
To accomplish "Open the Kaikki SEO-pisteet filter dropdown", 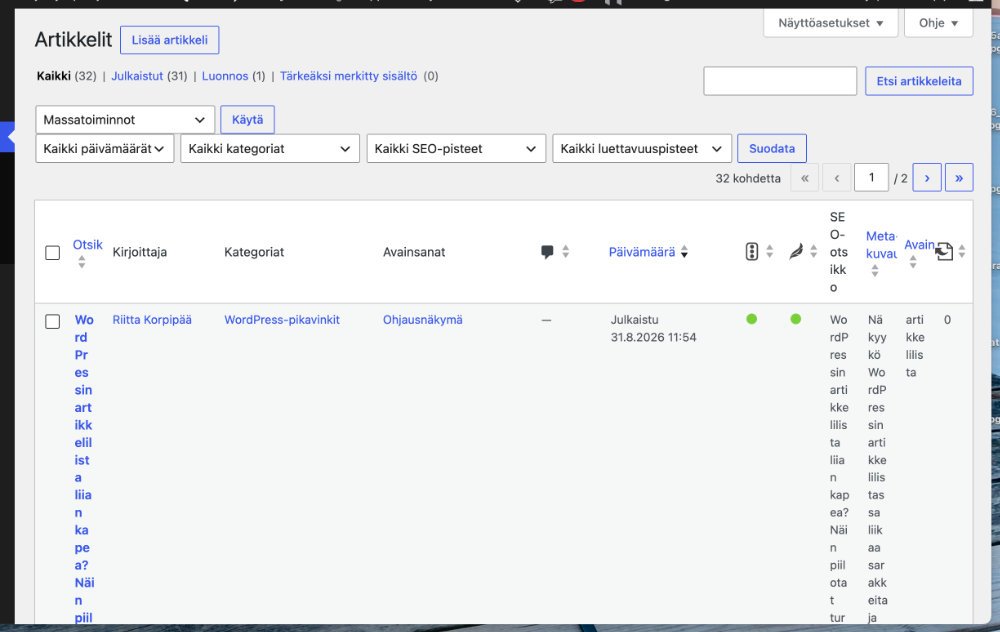I will point(456,149).
